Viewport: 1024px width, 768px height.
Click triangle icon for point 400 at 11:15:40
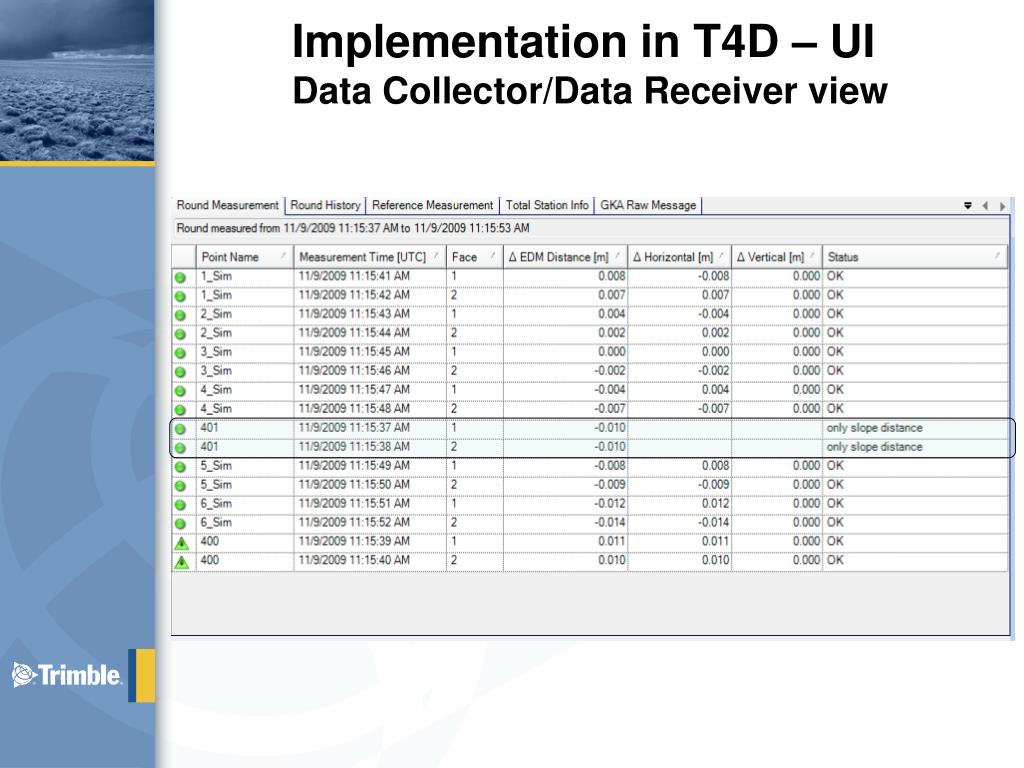(x=182, y=562)
